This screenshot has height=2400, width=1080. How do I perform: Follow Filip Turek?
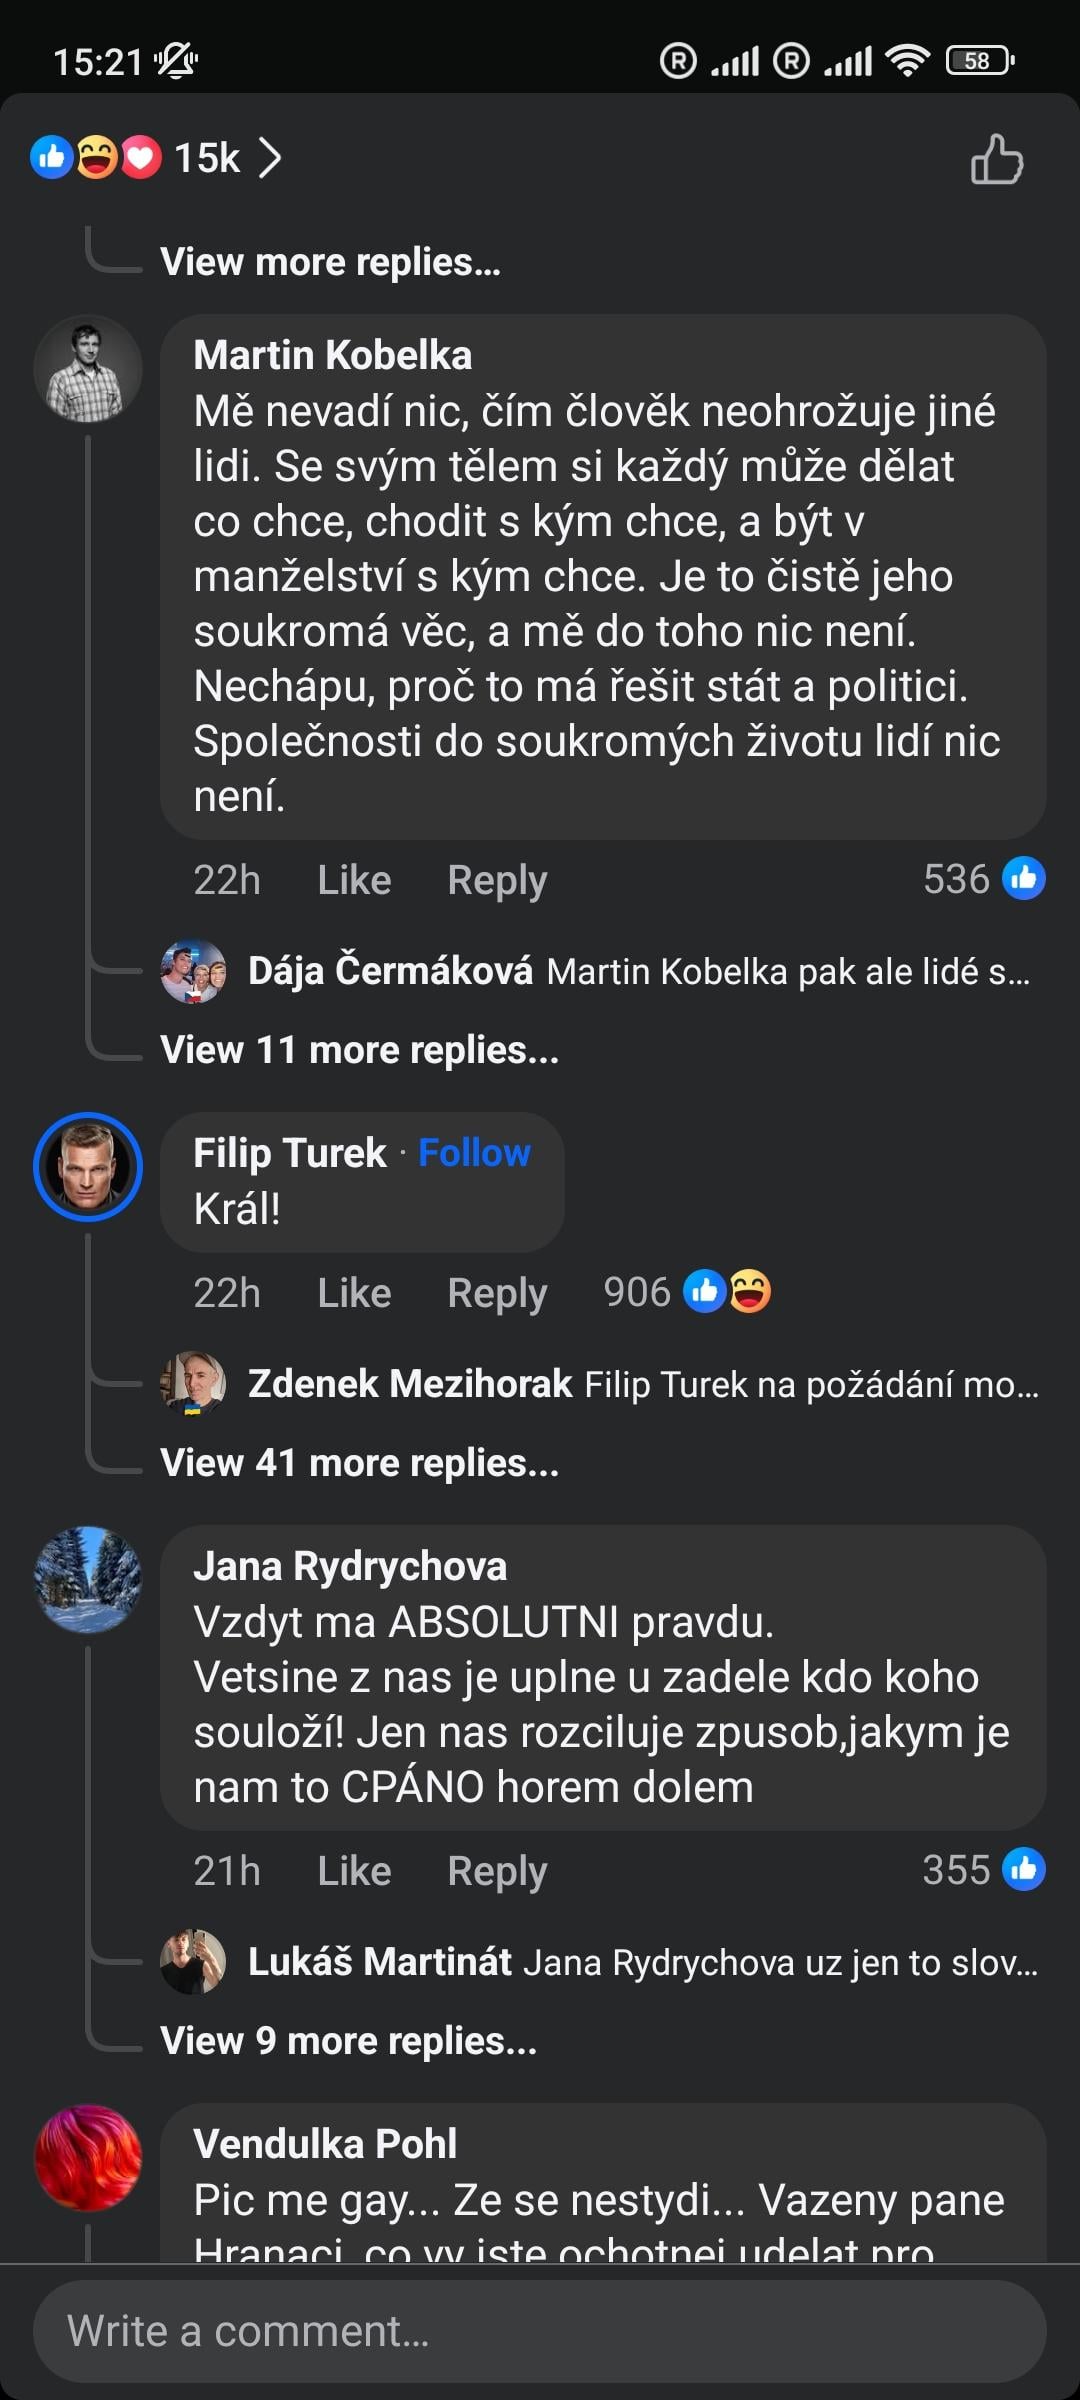(474, 1153)
